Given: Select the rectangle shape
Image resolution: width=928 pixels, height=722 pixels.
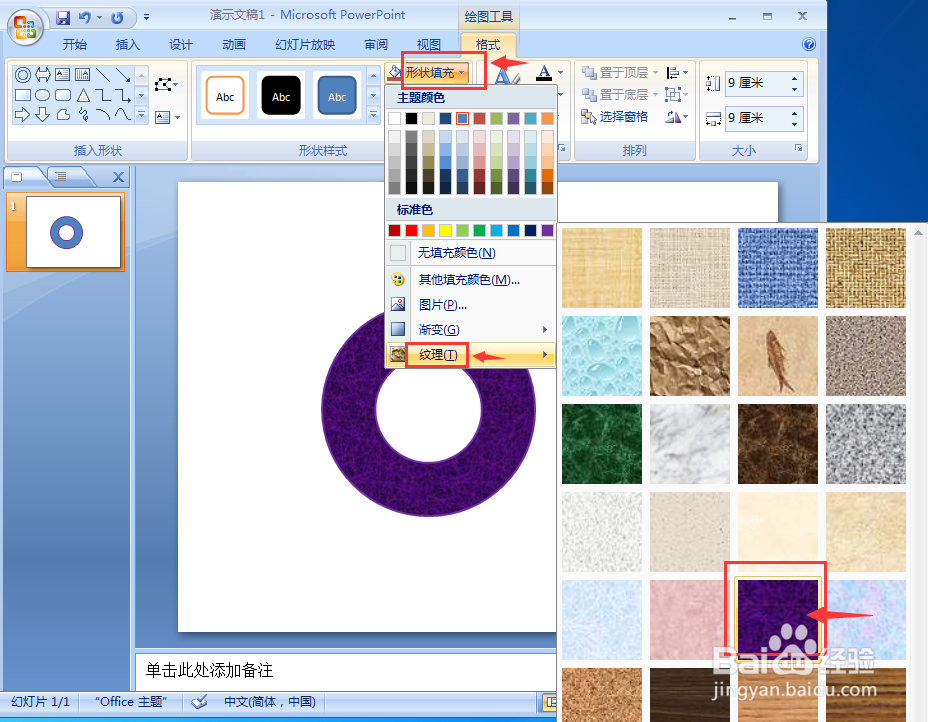Looking at the screenshot, I should [22, 95].
